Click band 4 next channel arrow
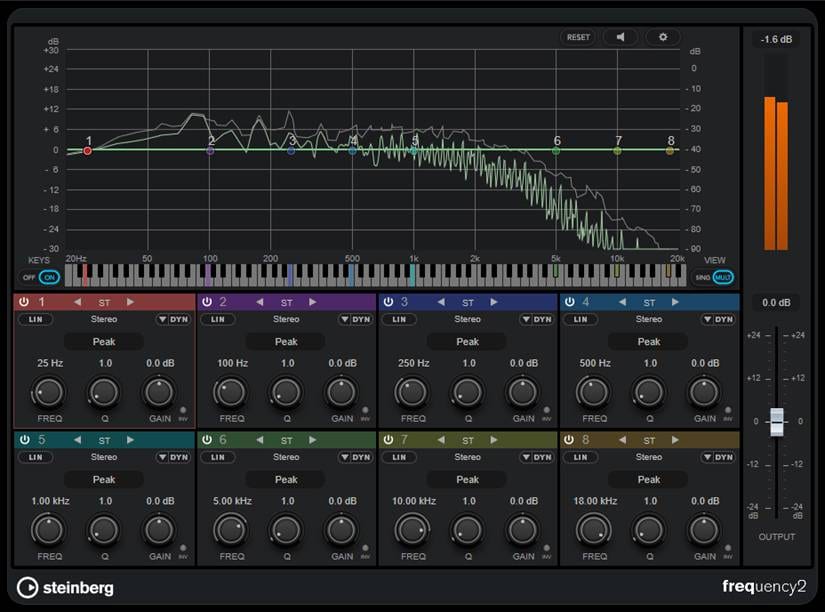 pos(675,302)
